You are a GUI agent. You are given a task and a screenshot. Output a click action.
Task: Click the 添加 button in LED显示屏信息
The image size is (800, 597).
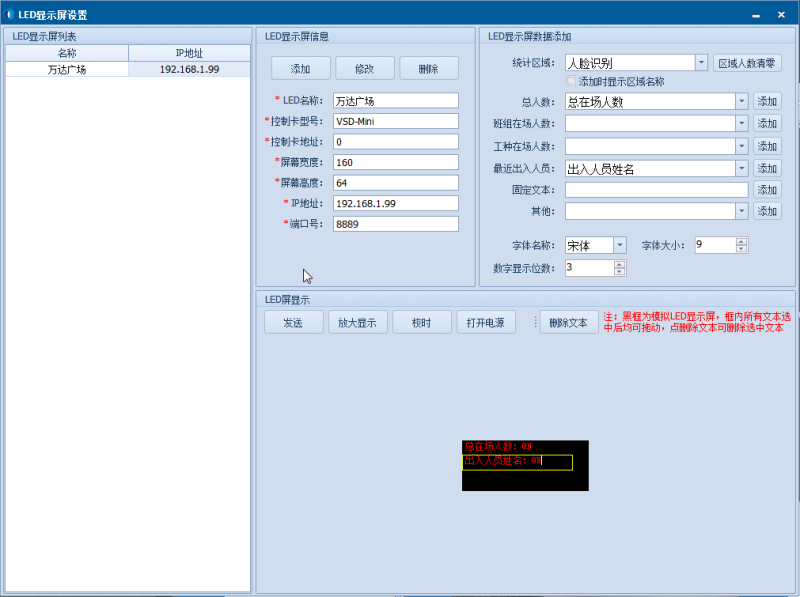[301, 68]
